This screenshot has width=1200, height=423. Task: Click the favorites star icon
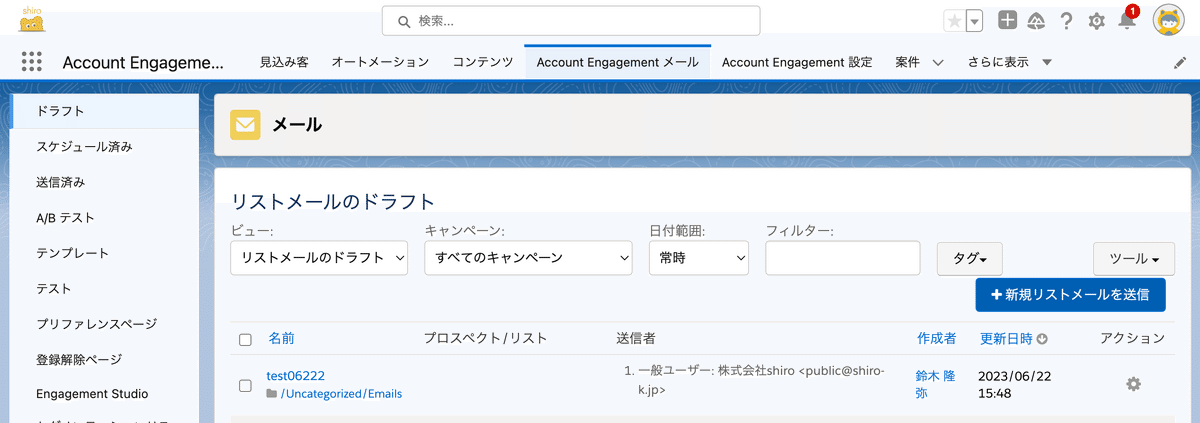coord(955,21)
